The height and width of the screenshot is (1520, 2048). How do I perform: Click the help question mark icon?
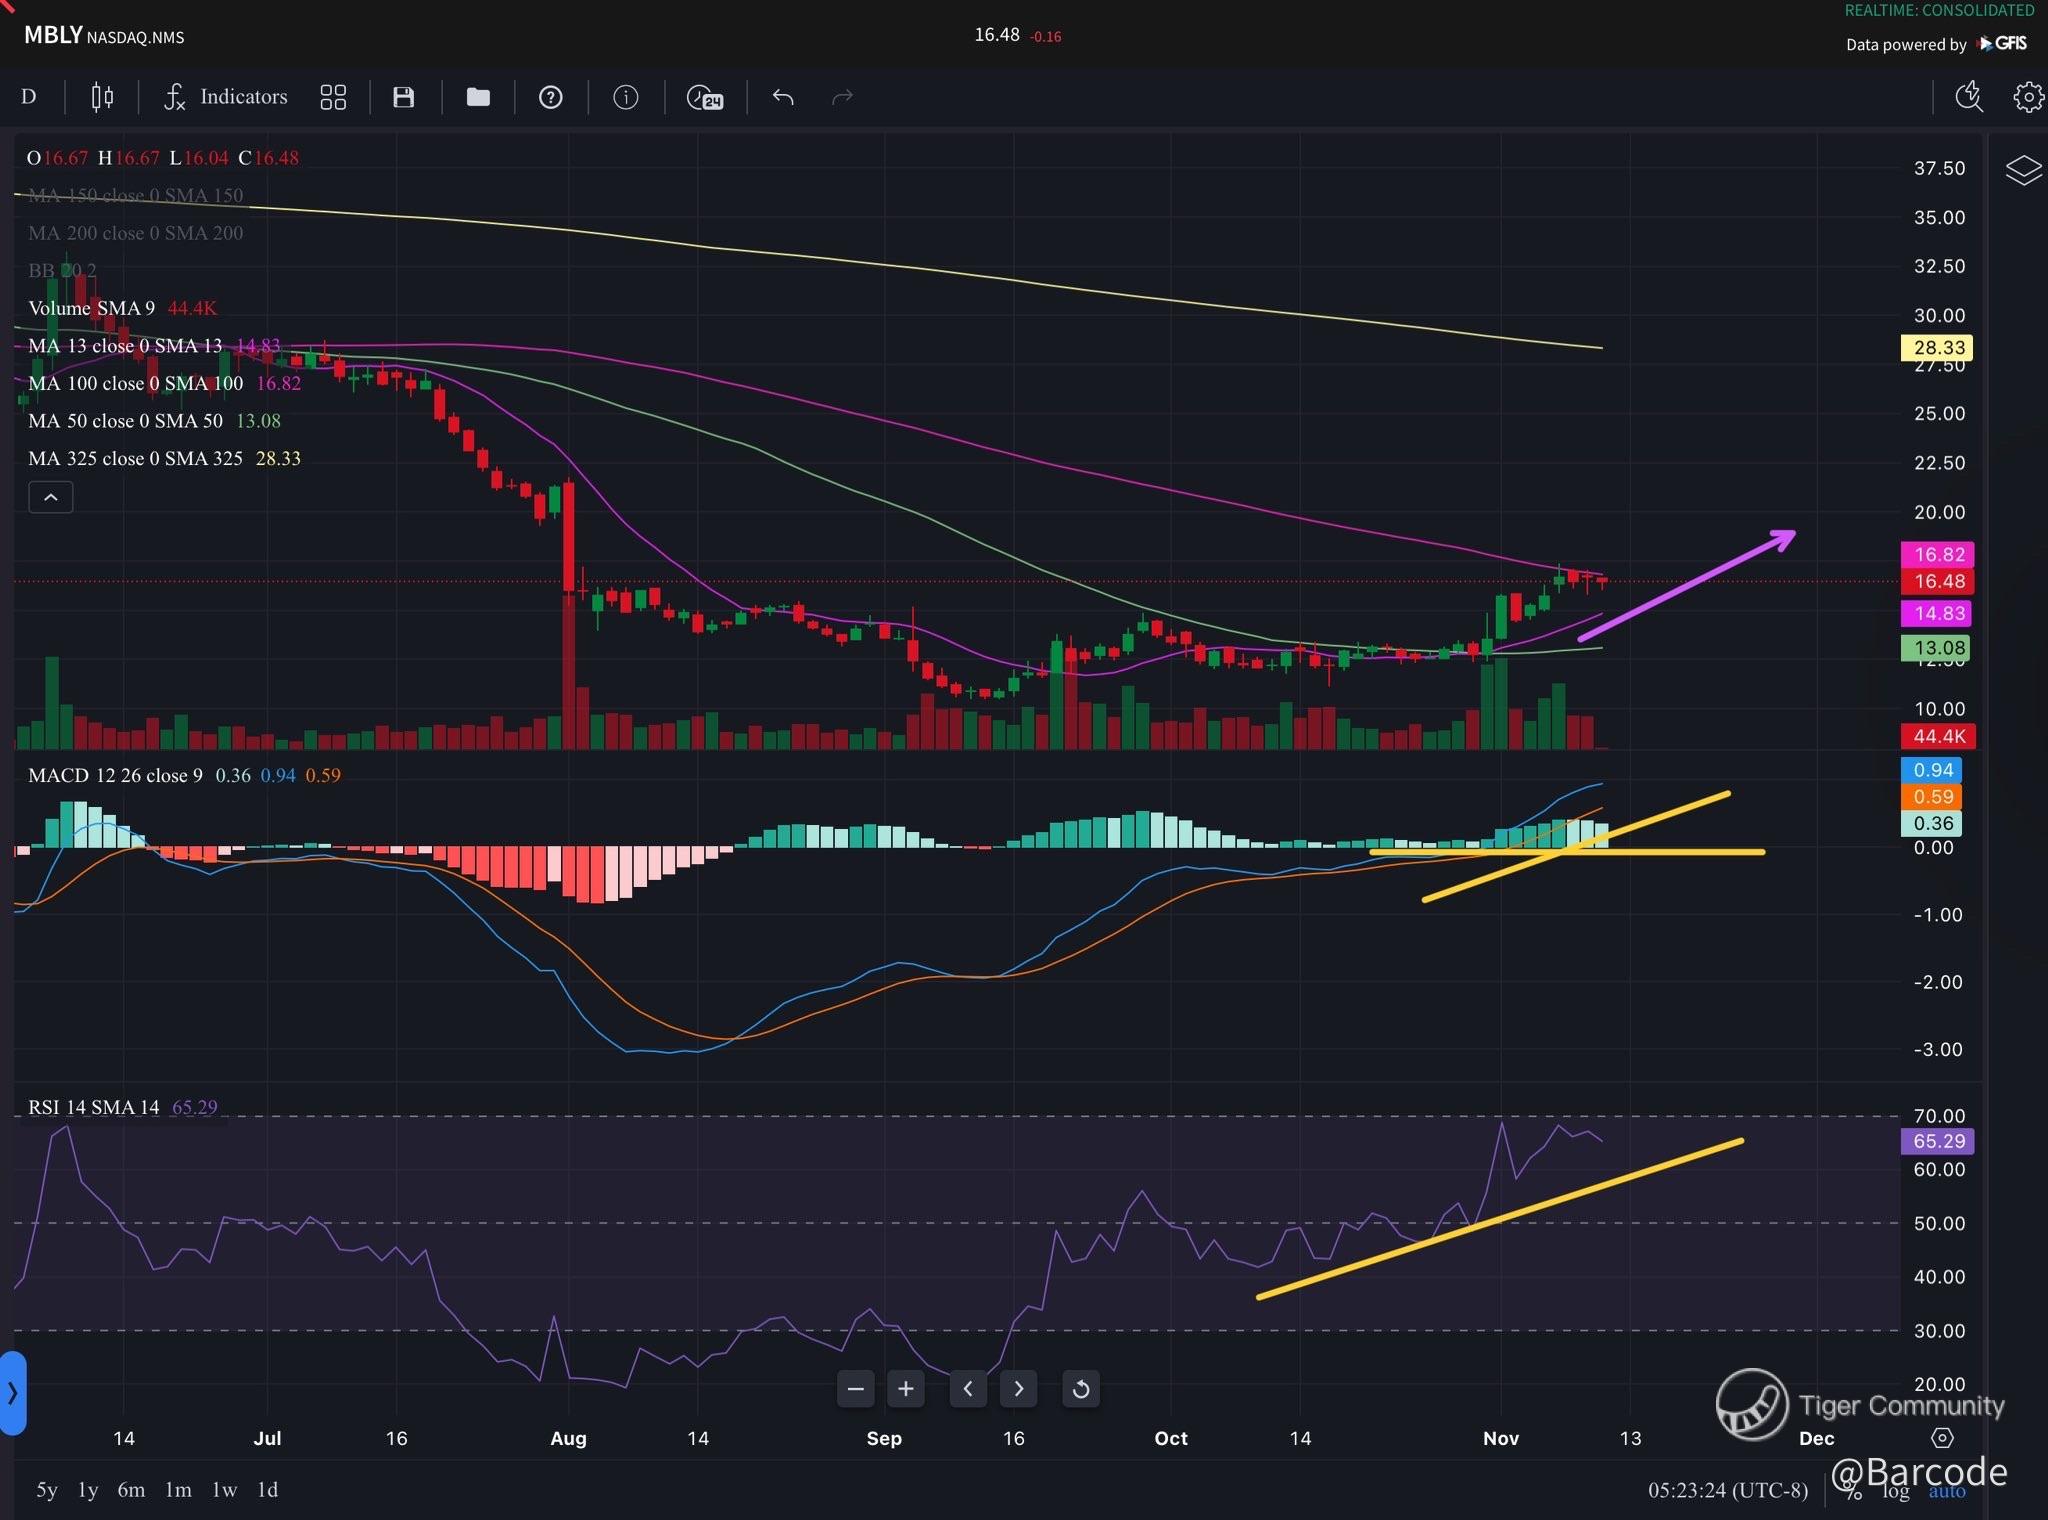click(x=551, y=97)
